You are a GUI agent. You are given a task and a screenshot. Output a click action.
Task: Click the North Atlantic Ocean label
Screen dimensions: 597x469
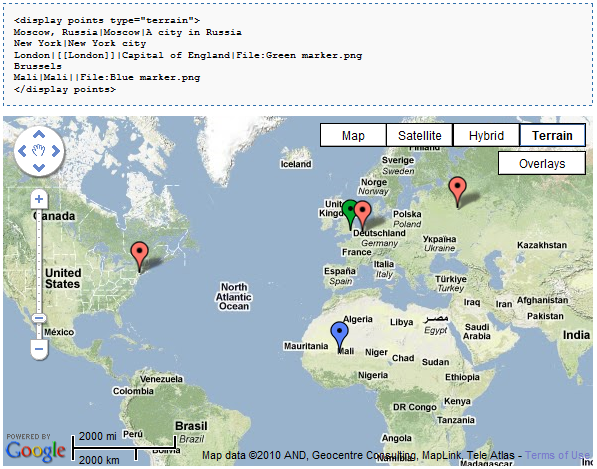234,297
